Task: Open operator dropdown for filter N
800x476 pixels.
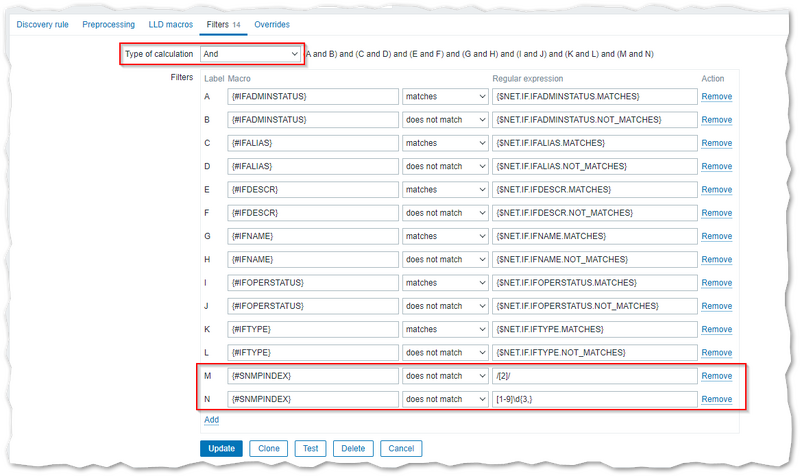Action: (445, 399)
